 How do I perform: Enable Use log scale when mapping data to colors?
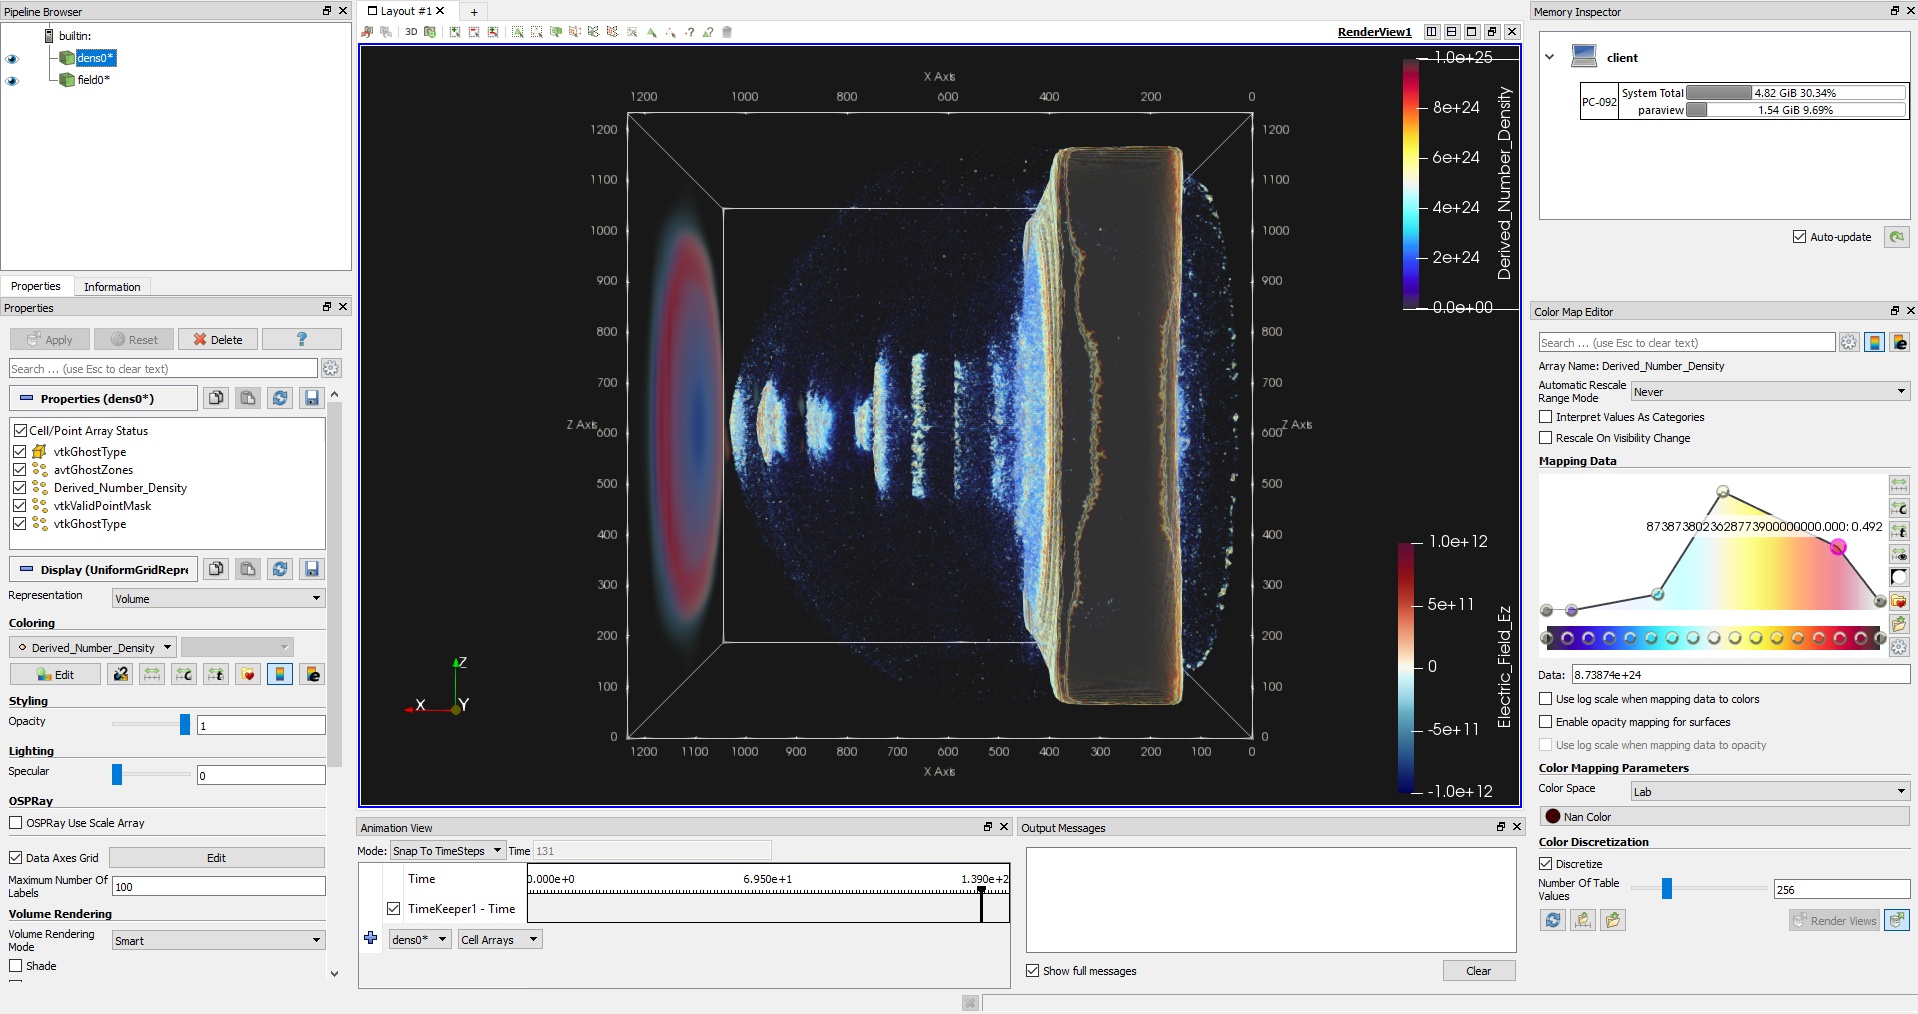(x=1546, y=699)
